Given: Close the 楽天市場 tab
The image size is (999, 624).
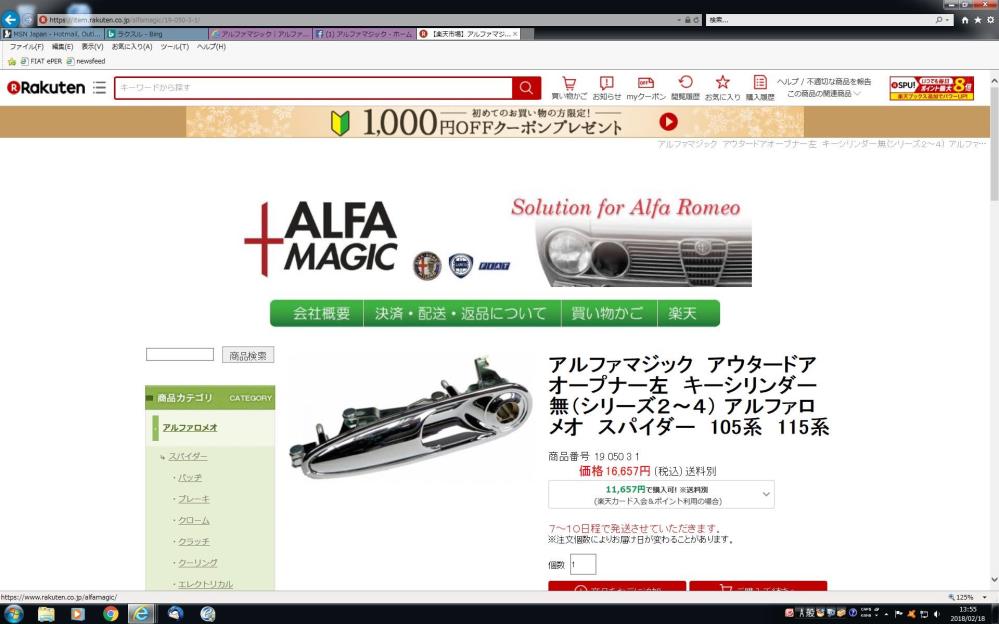Looking at the screenshot, I should [515, 34].
